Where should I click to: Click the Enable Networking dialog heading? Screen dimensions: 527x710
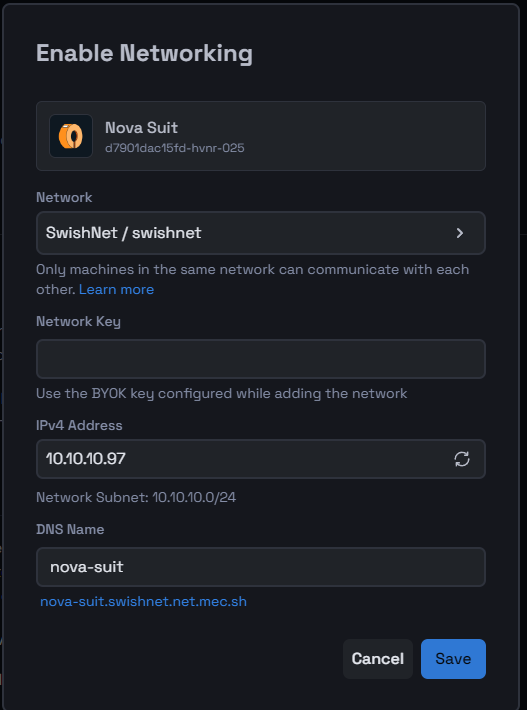[144, 53]
